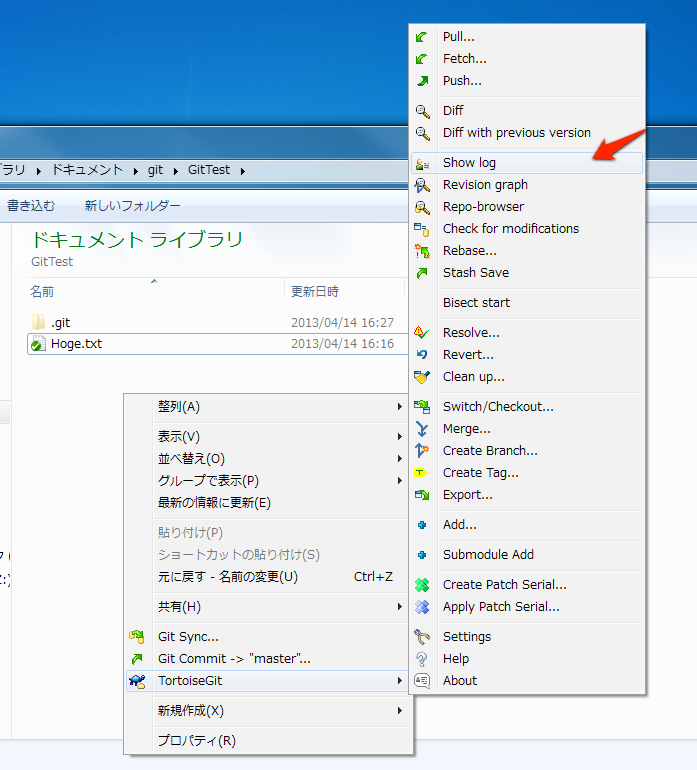Click the Clean up broom icon
Image resolution: width=697 pixels, height=770 pixels.
[x=422, y=377]
